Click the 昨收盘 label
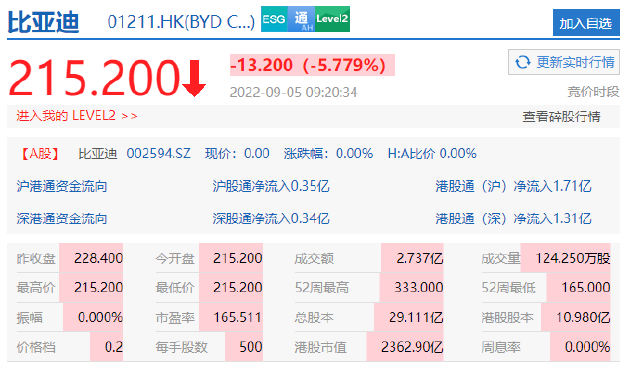The height and width of the screenshot is (372, 630). pos(36,259)
